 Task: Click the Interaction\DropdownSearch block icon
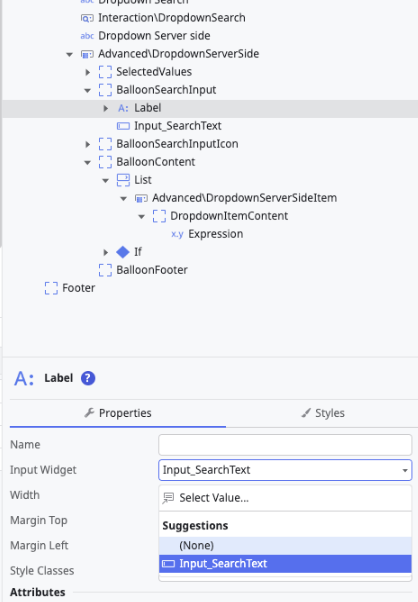(x=87, y=18)
